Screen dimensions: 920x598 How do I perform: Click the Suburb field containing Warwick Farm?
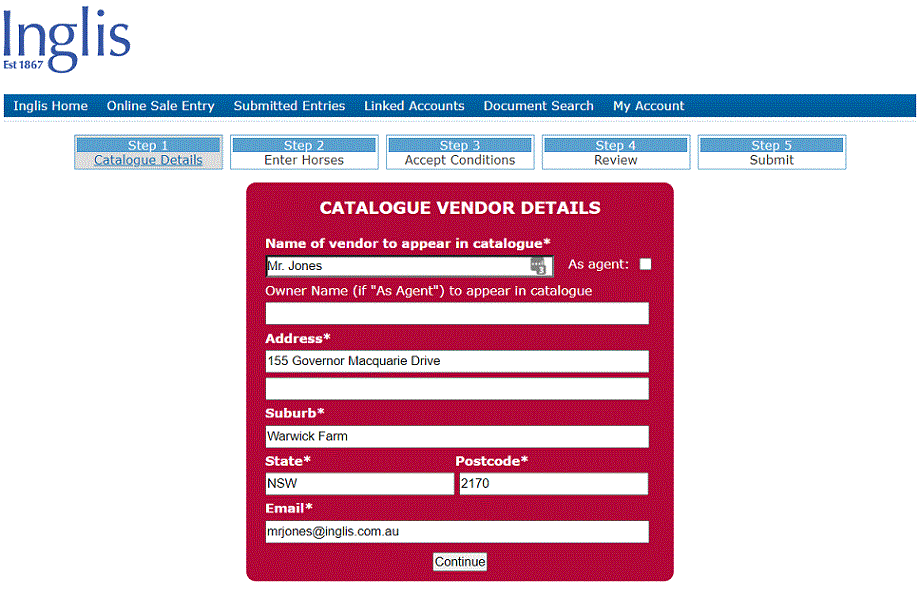coord(457,437)
